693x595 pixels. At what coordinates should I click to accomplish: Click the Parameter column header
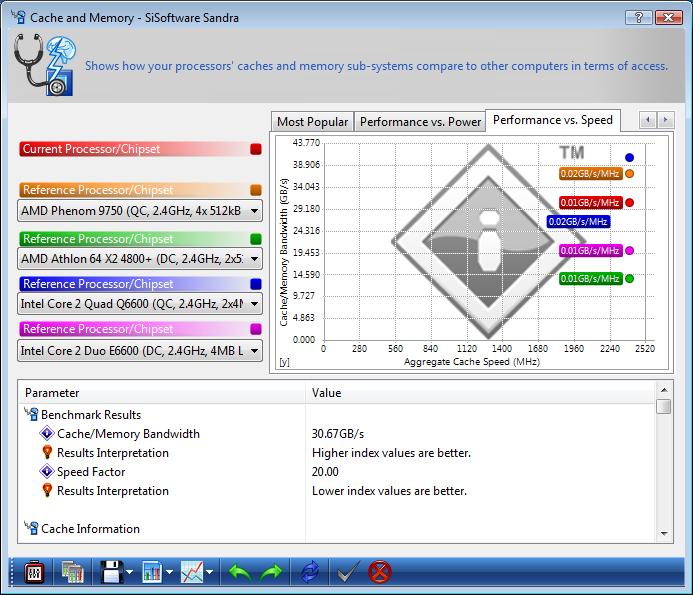tap(162, 393)
